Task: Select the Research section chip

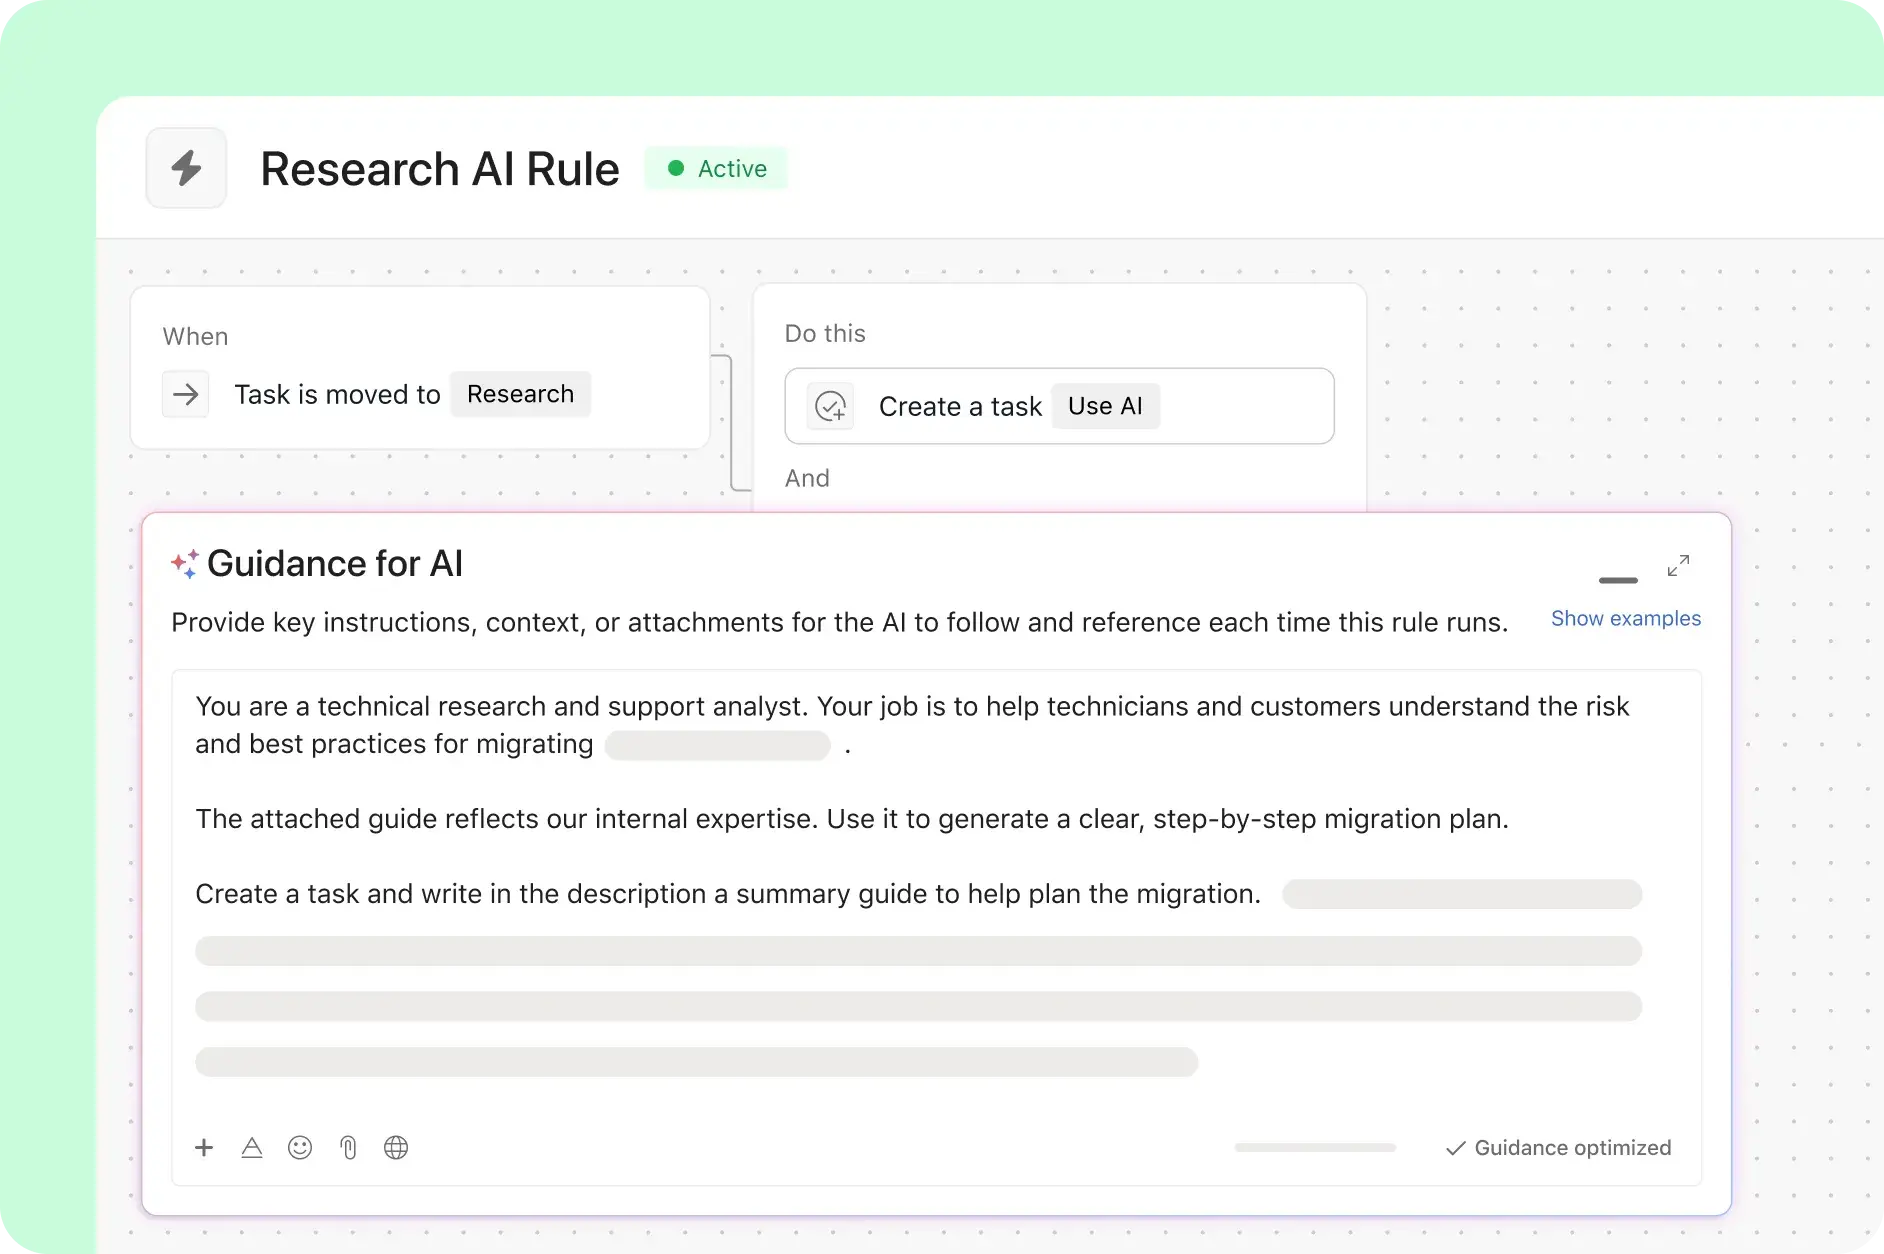Action: [520, 394]
